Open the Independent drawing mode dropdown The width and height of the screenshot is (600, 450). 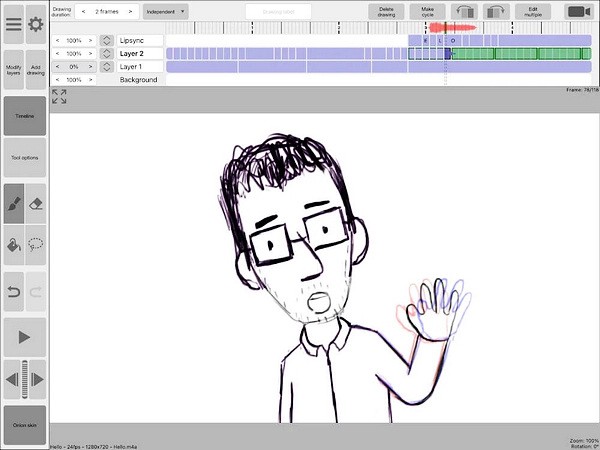[166, 12]
